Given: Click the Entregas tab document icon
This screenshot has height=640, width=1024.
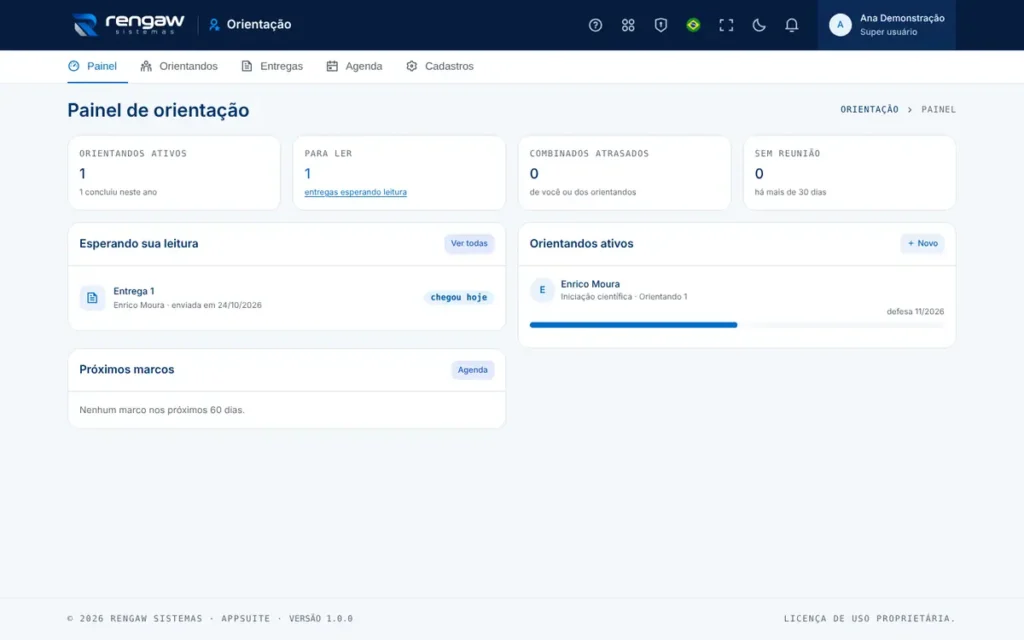Looking at the screenshot, I should tap(246, 66).
